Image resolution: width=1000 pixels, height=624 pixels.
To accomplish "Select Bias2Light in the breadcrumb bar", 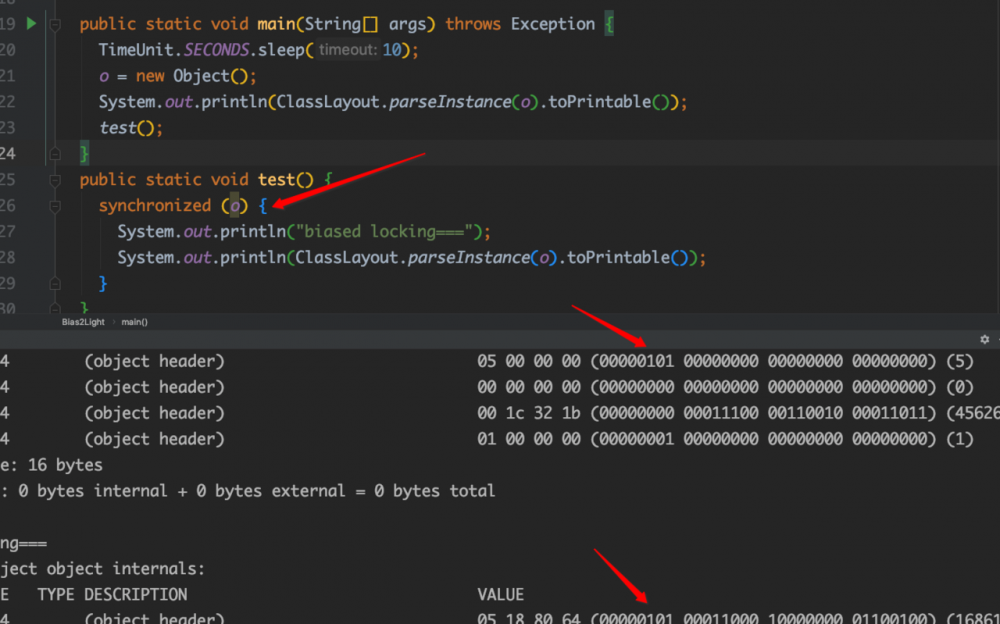I will point(84,322).
